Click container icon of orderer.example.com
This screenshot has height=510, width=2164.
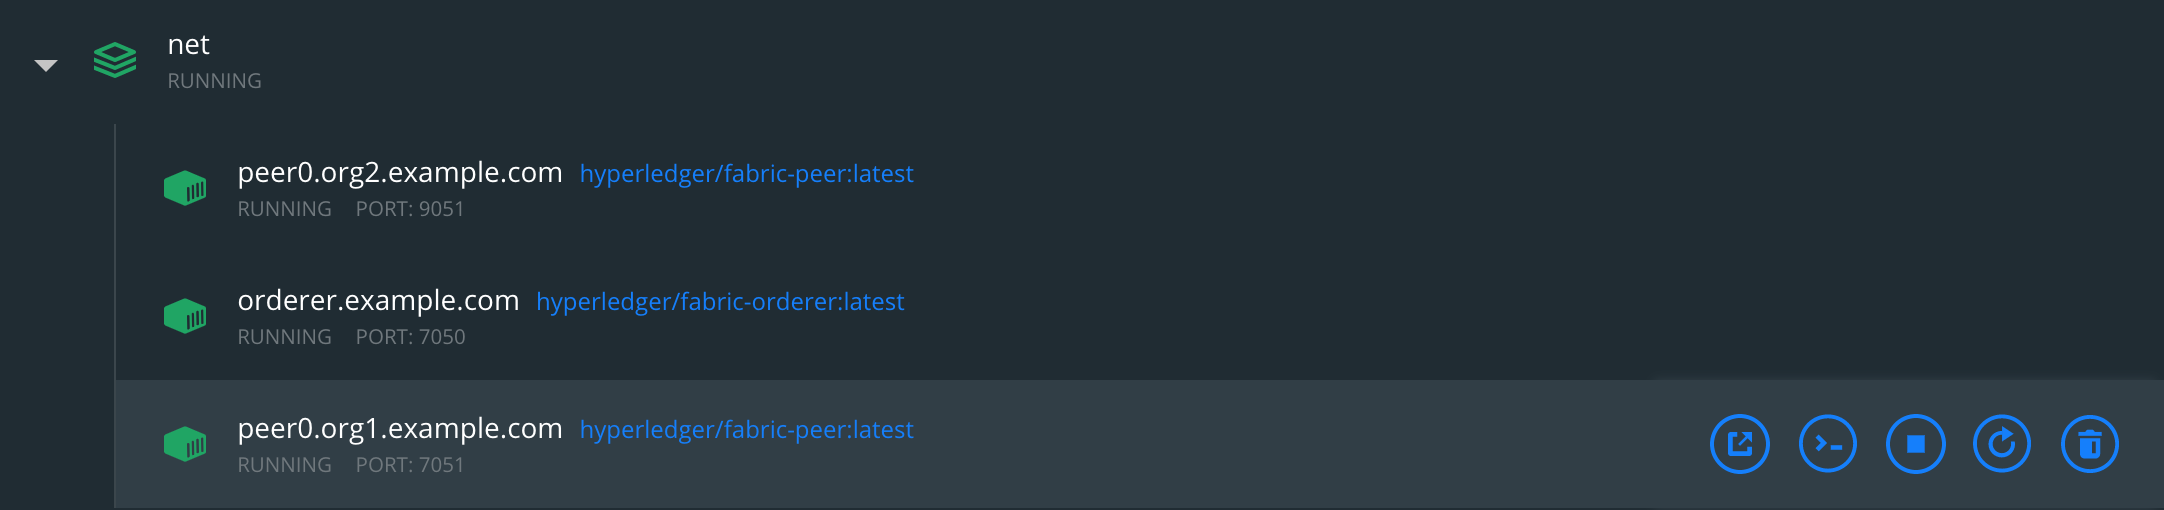pos(185,316)
